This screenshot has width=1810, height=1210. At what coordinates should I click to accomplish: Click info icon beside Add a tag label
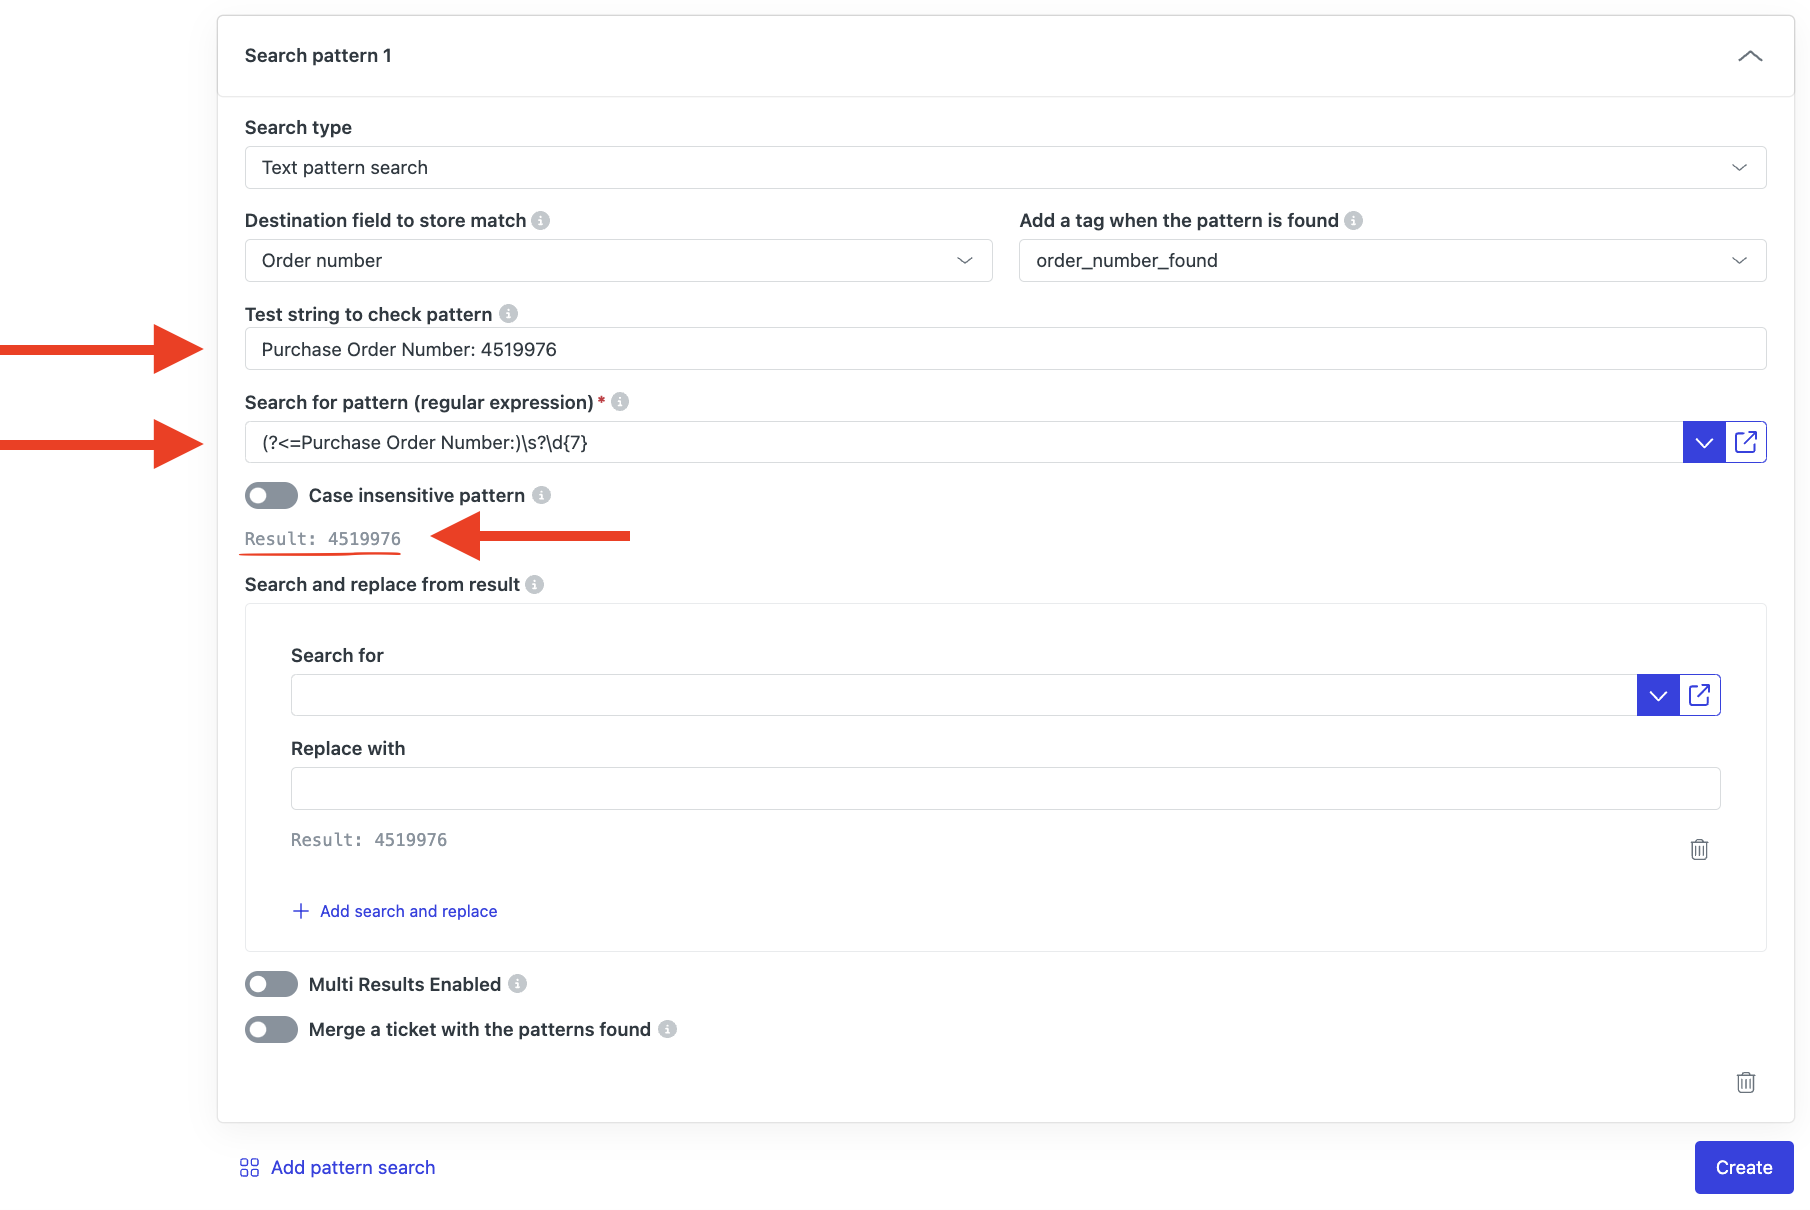pyautogui.click(x=1353, y=220)
